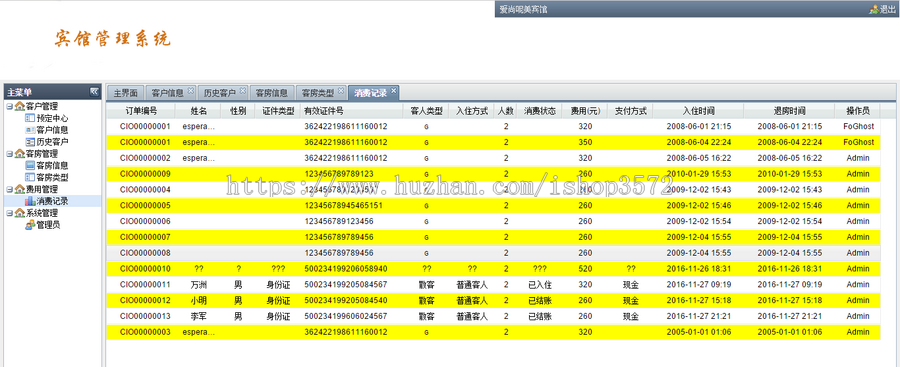Image resolution: width=900 pixels, height=367 pixels.
Task: Select order CIO00000013 cell
Action: click(x=145, y=316)
